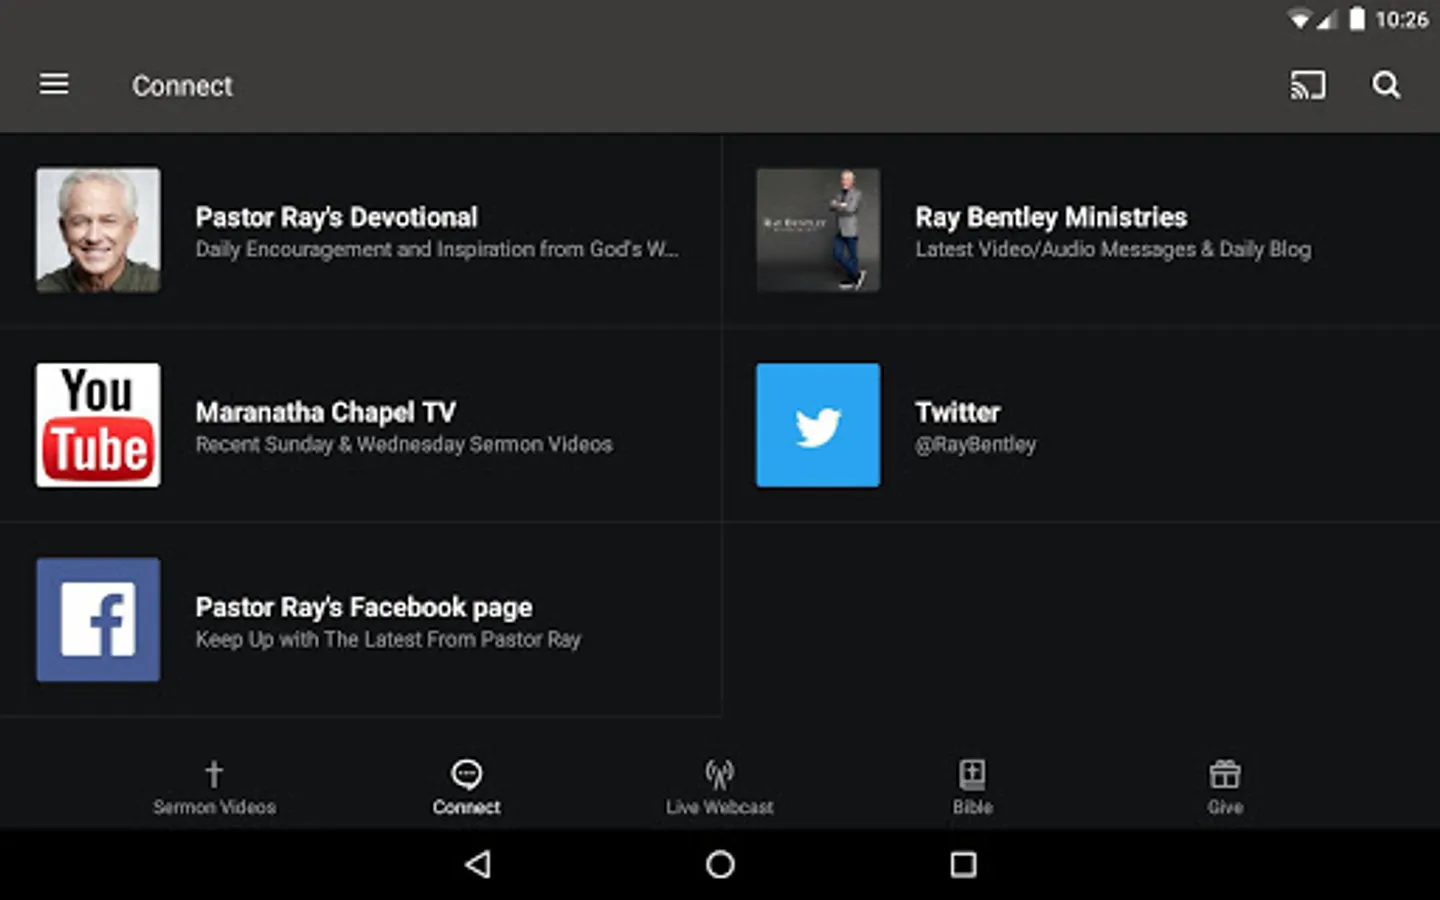Tap the 10:26 clock in status bar
The width and height of the screenshot is (1440, 900).
tap(1401, 19)
